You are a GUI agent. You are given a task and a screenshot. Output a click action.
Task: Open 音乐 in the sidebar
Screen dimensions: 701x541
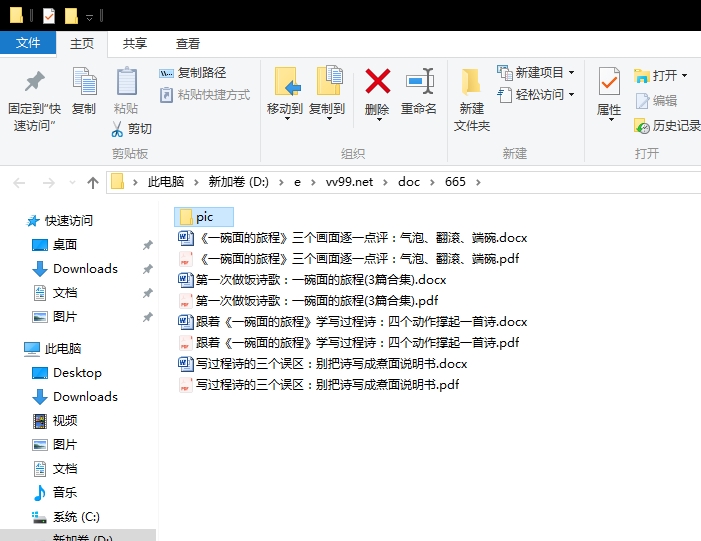tap(55, 493)
